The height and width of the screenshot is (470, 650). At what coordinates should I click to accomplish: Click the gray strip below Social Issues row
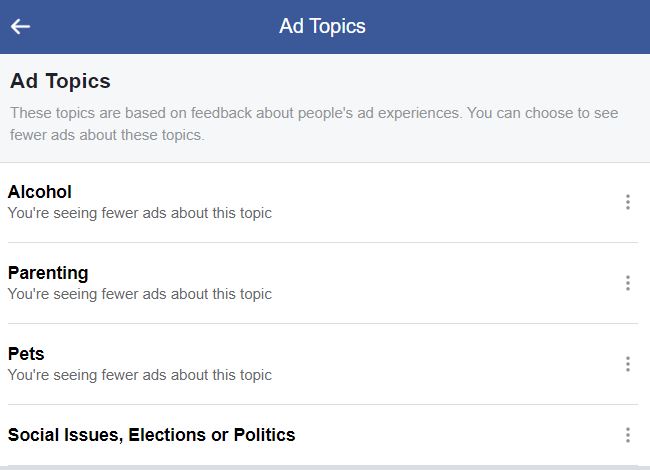pyautogui.click(x=325, y=467)
